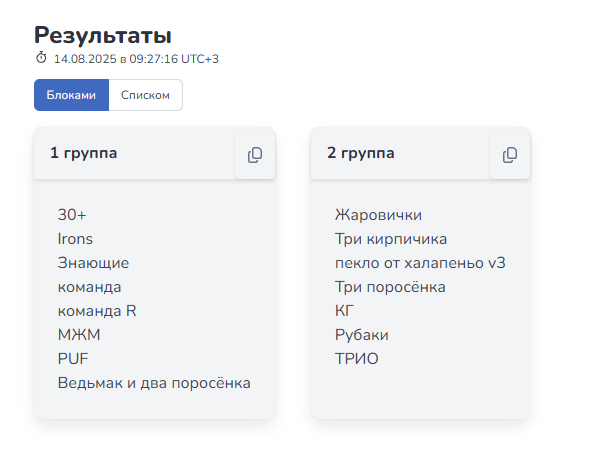Click the Три кирпичика entry
The image size is (608, 460).
[x=391, y=239]
